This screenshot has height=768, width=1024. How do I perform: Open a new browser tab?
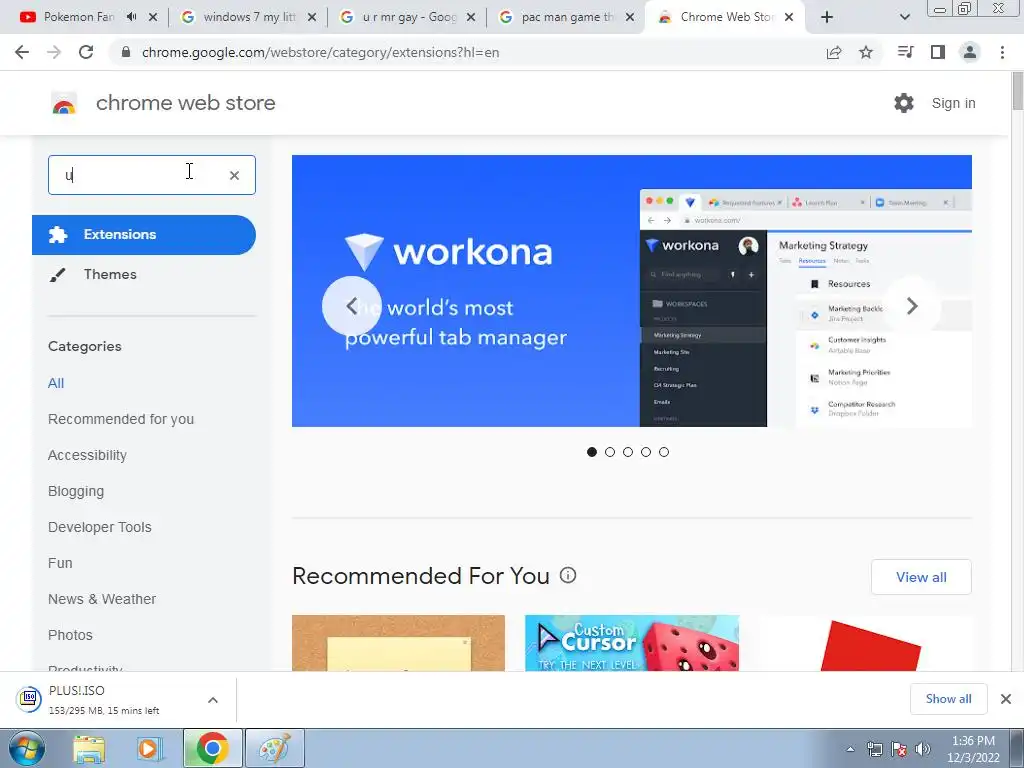coord(827,17)
